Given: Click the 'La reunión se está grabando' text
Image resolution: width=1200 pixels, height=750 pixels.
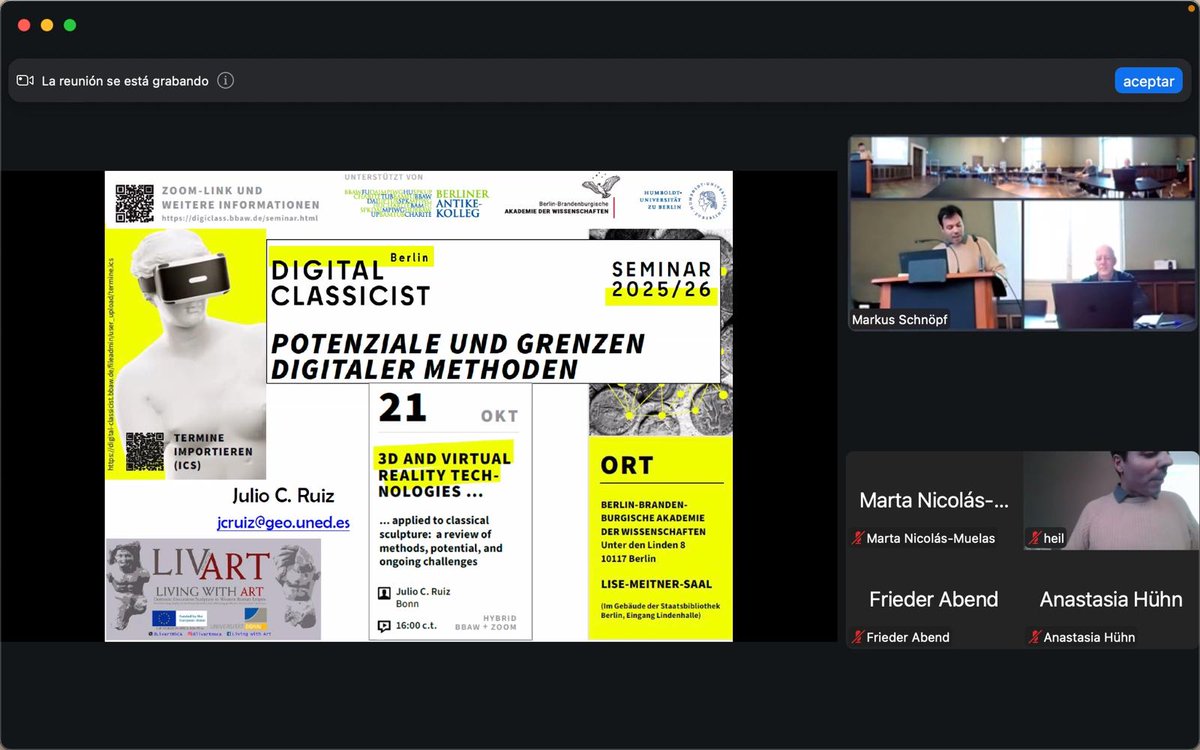Looking at the screenshot, I should [x=125, y=81].
